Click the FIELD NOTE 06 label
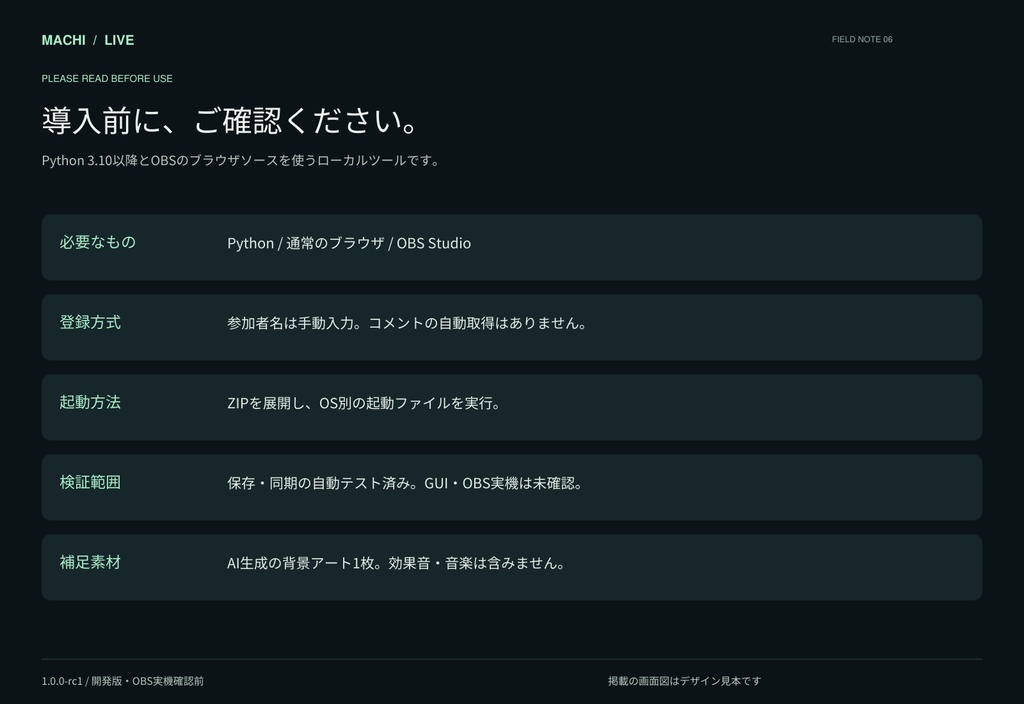This screenshot has width=1024, height=704. point(861,39)
